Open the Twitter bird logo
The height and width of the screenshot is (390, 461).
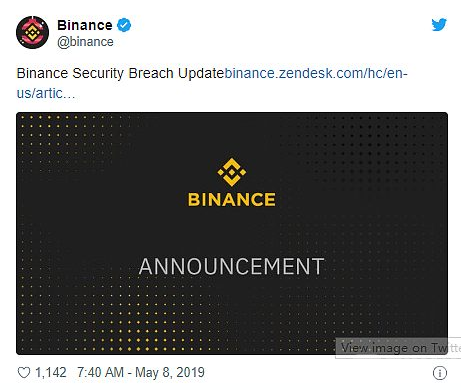439,25
